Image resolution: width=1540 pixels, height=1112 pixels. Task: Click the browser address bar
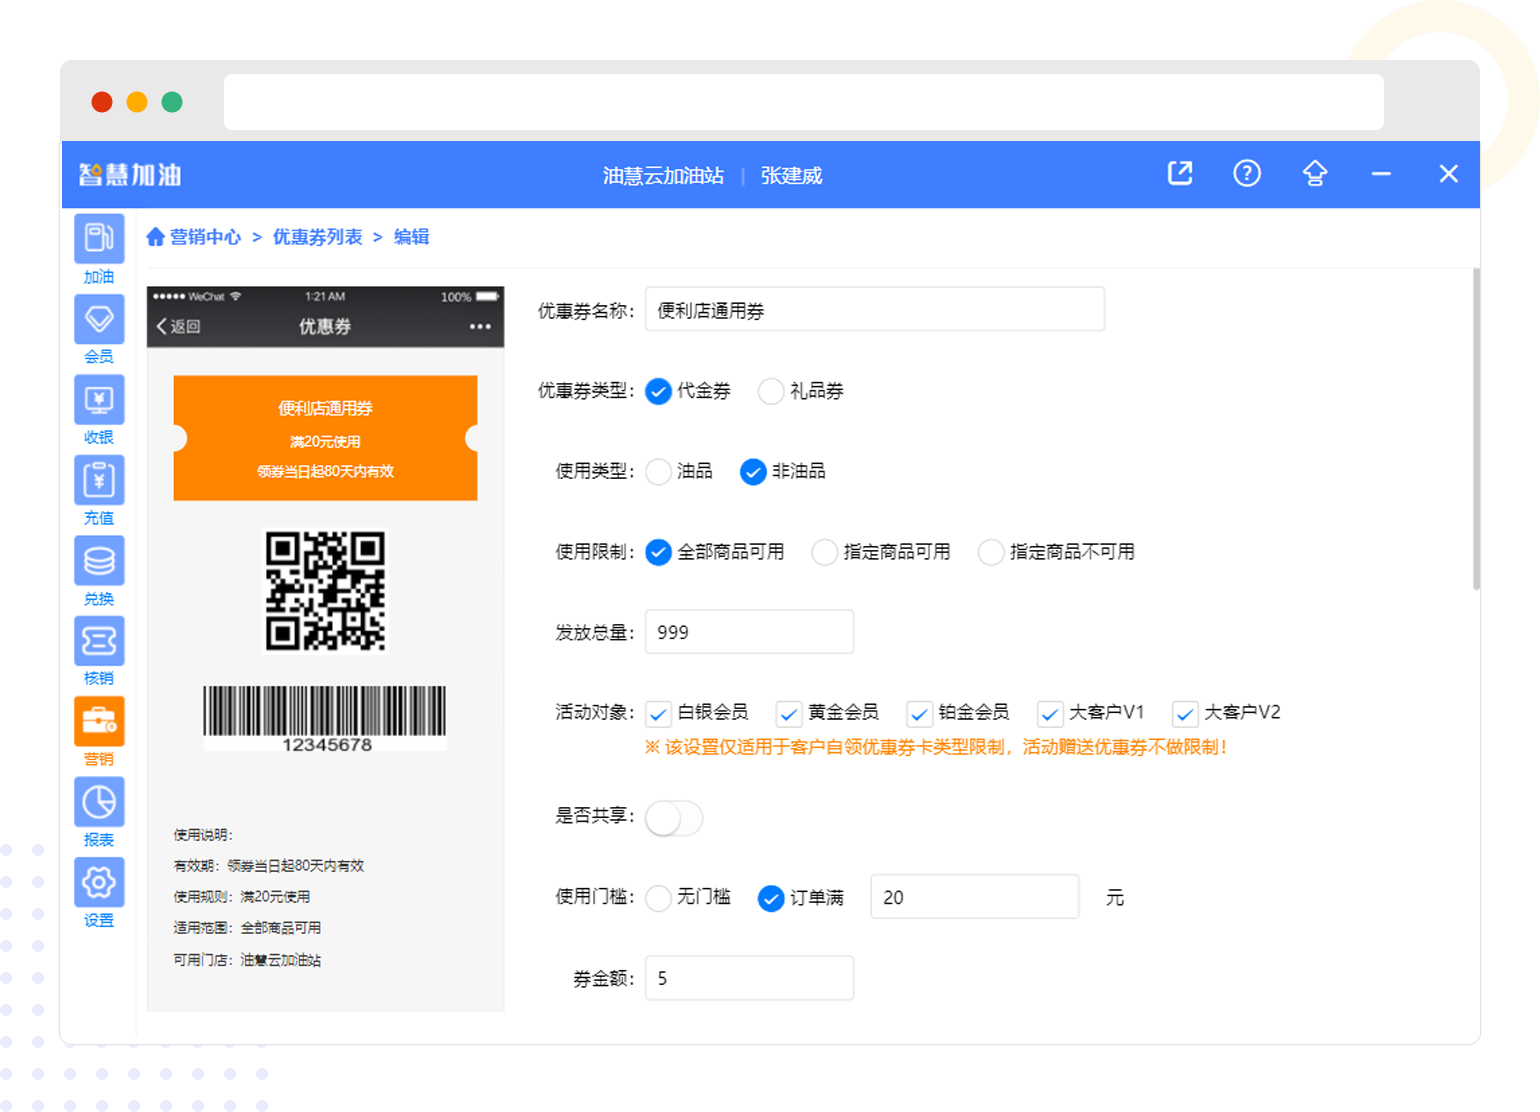[x=804, y=101]
